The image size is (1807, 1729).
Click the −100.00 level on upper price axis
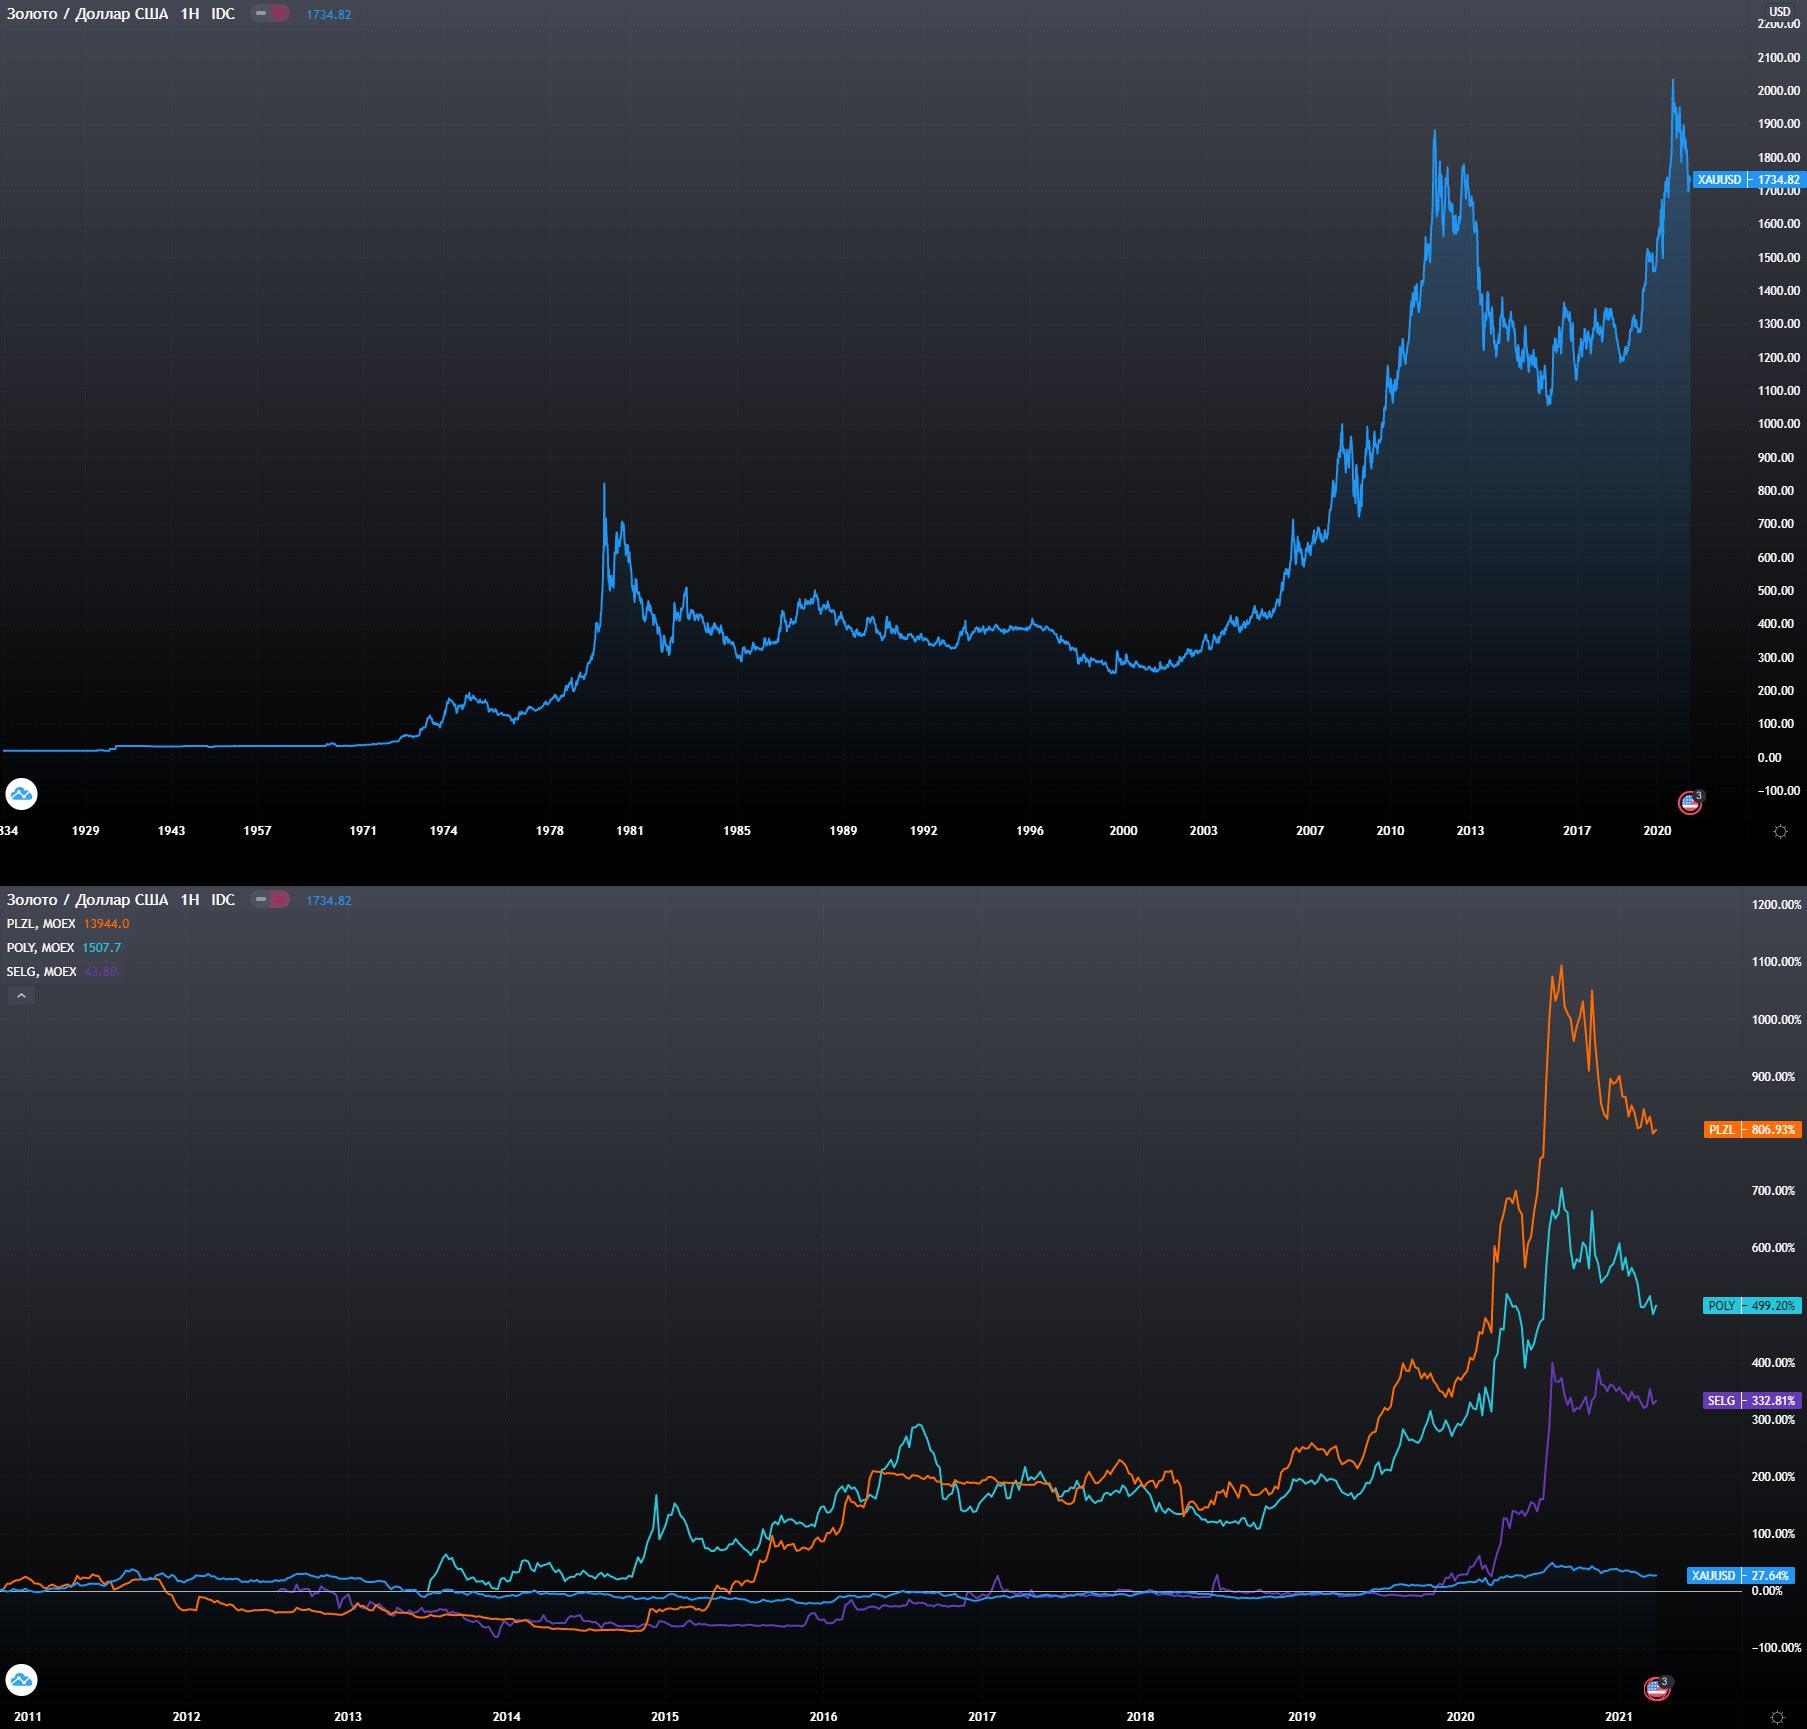click(x=1778, y=791)
